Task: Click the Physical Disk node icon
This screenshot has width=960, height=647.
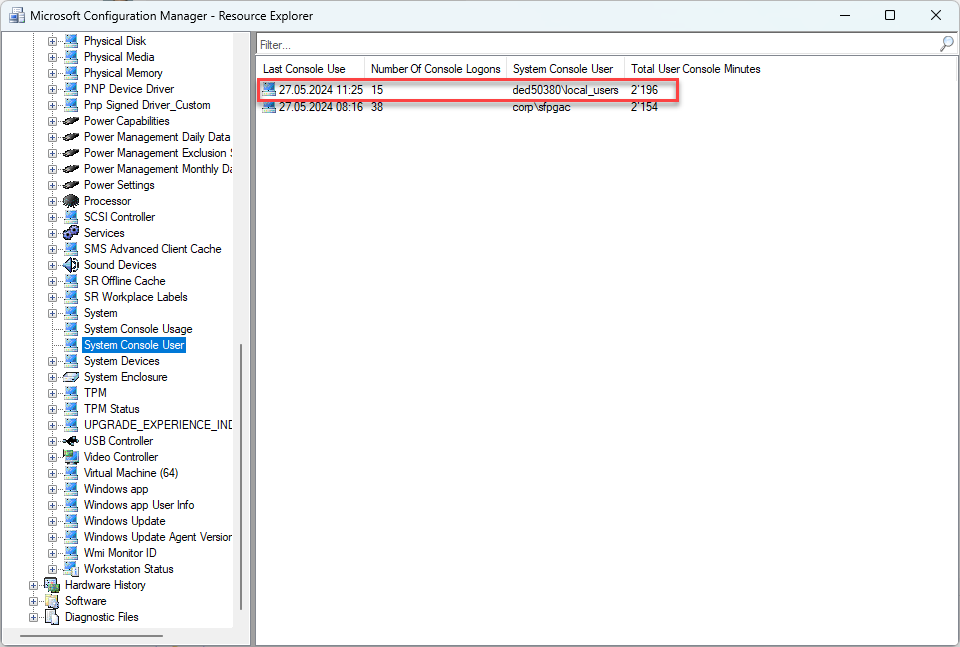Action: pos(71,41)
